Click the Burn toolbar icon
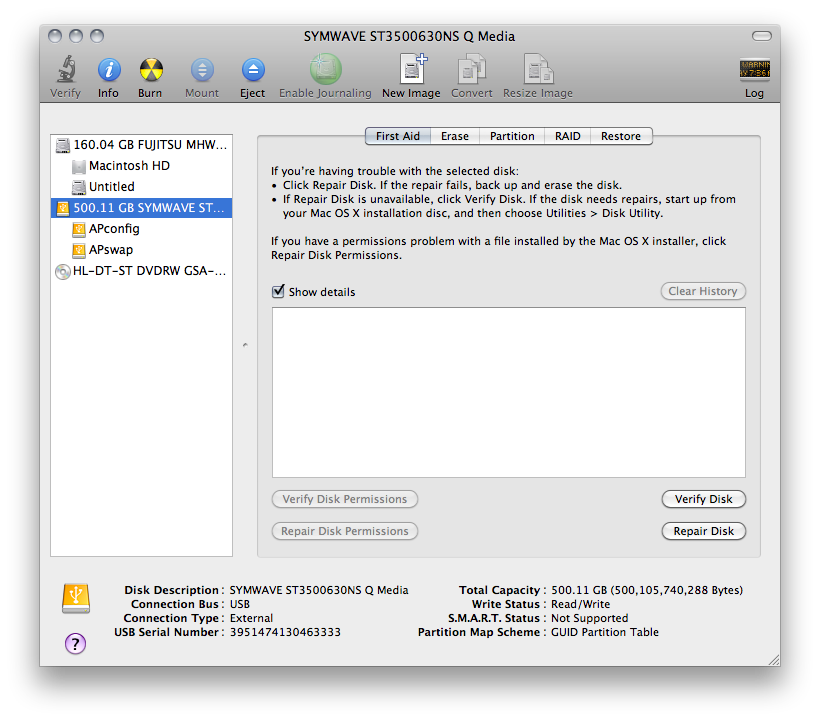The width and height of the screenshot is (820, 721). (151, 70)
